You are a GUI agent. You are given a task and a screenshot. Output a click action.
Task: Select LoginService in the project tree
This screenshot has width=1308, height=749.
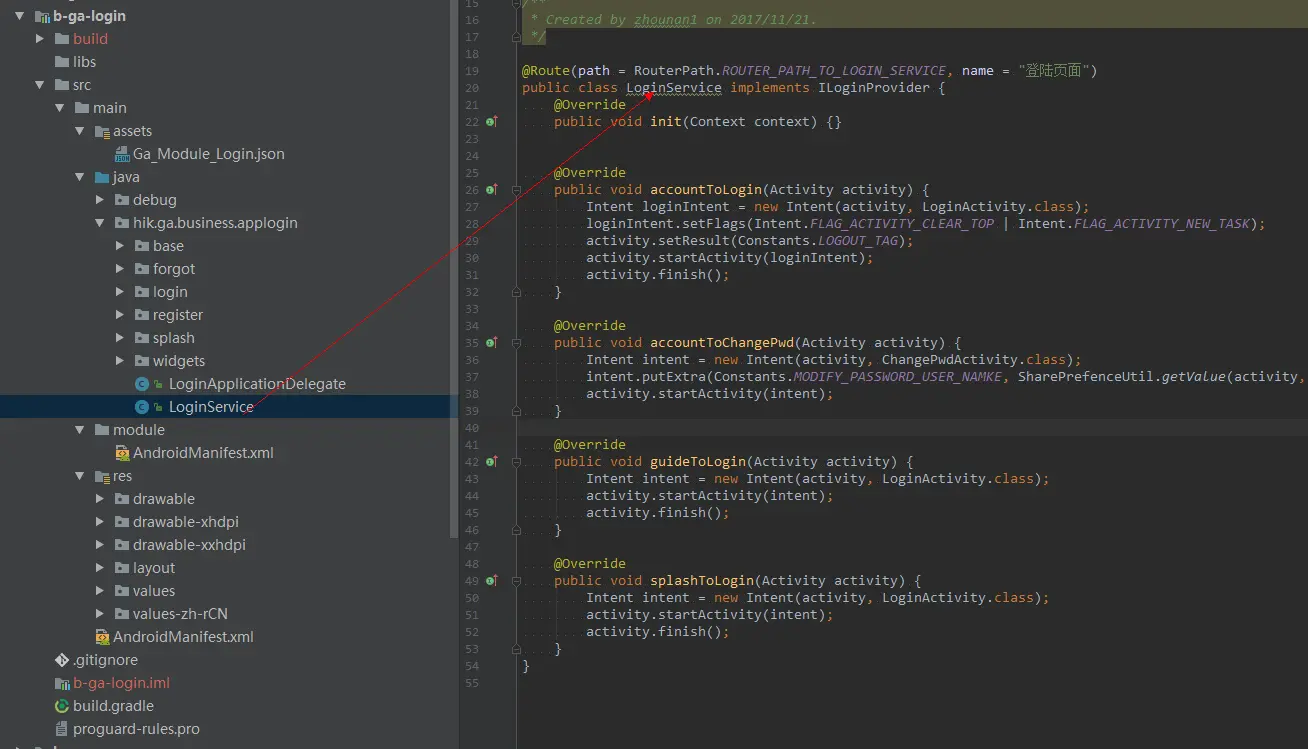click(x=211, y=407)
